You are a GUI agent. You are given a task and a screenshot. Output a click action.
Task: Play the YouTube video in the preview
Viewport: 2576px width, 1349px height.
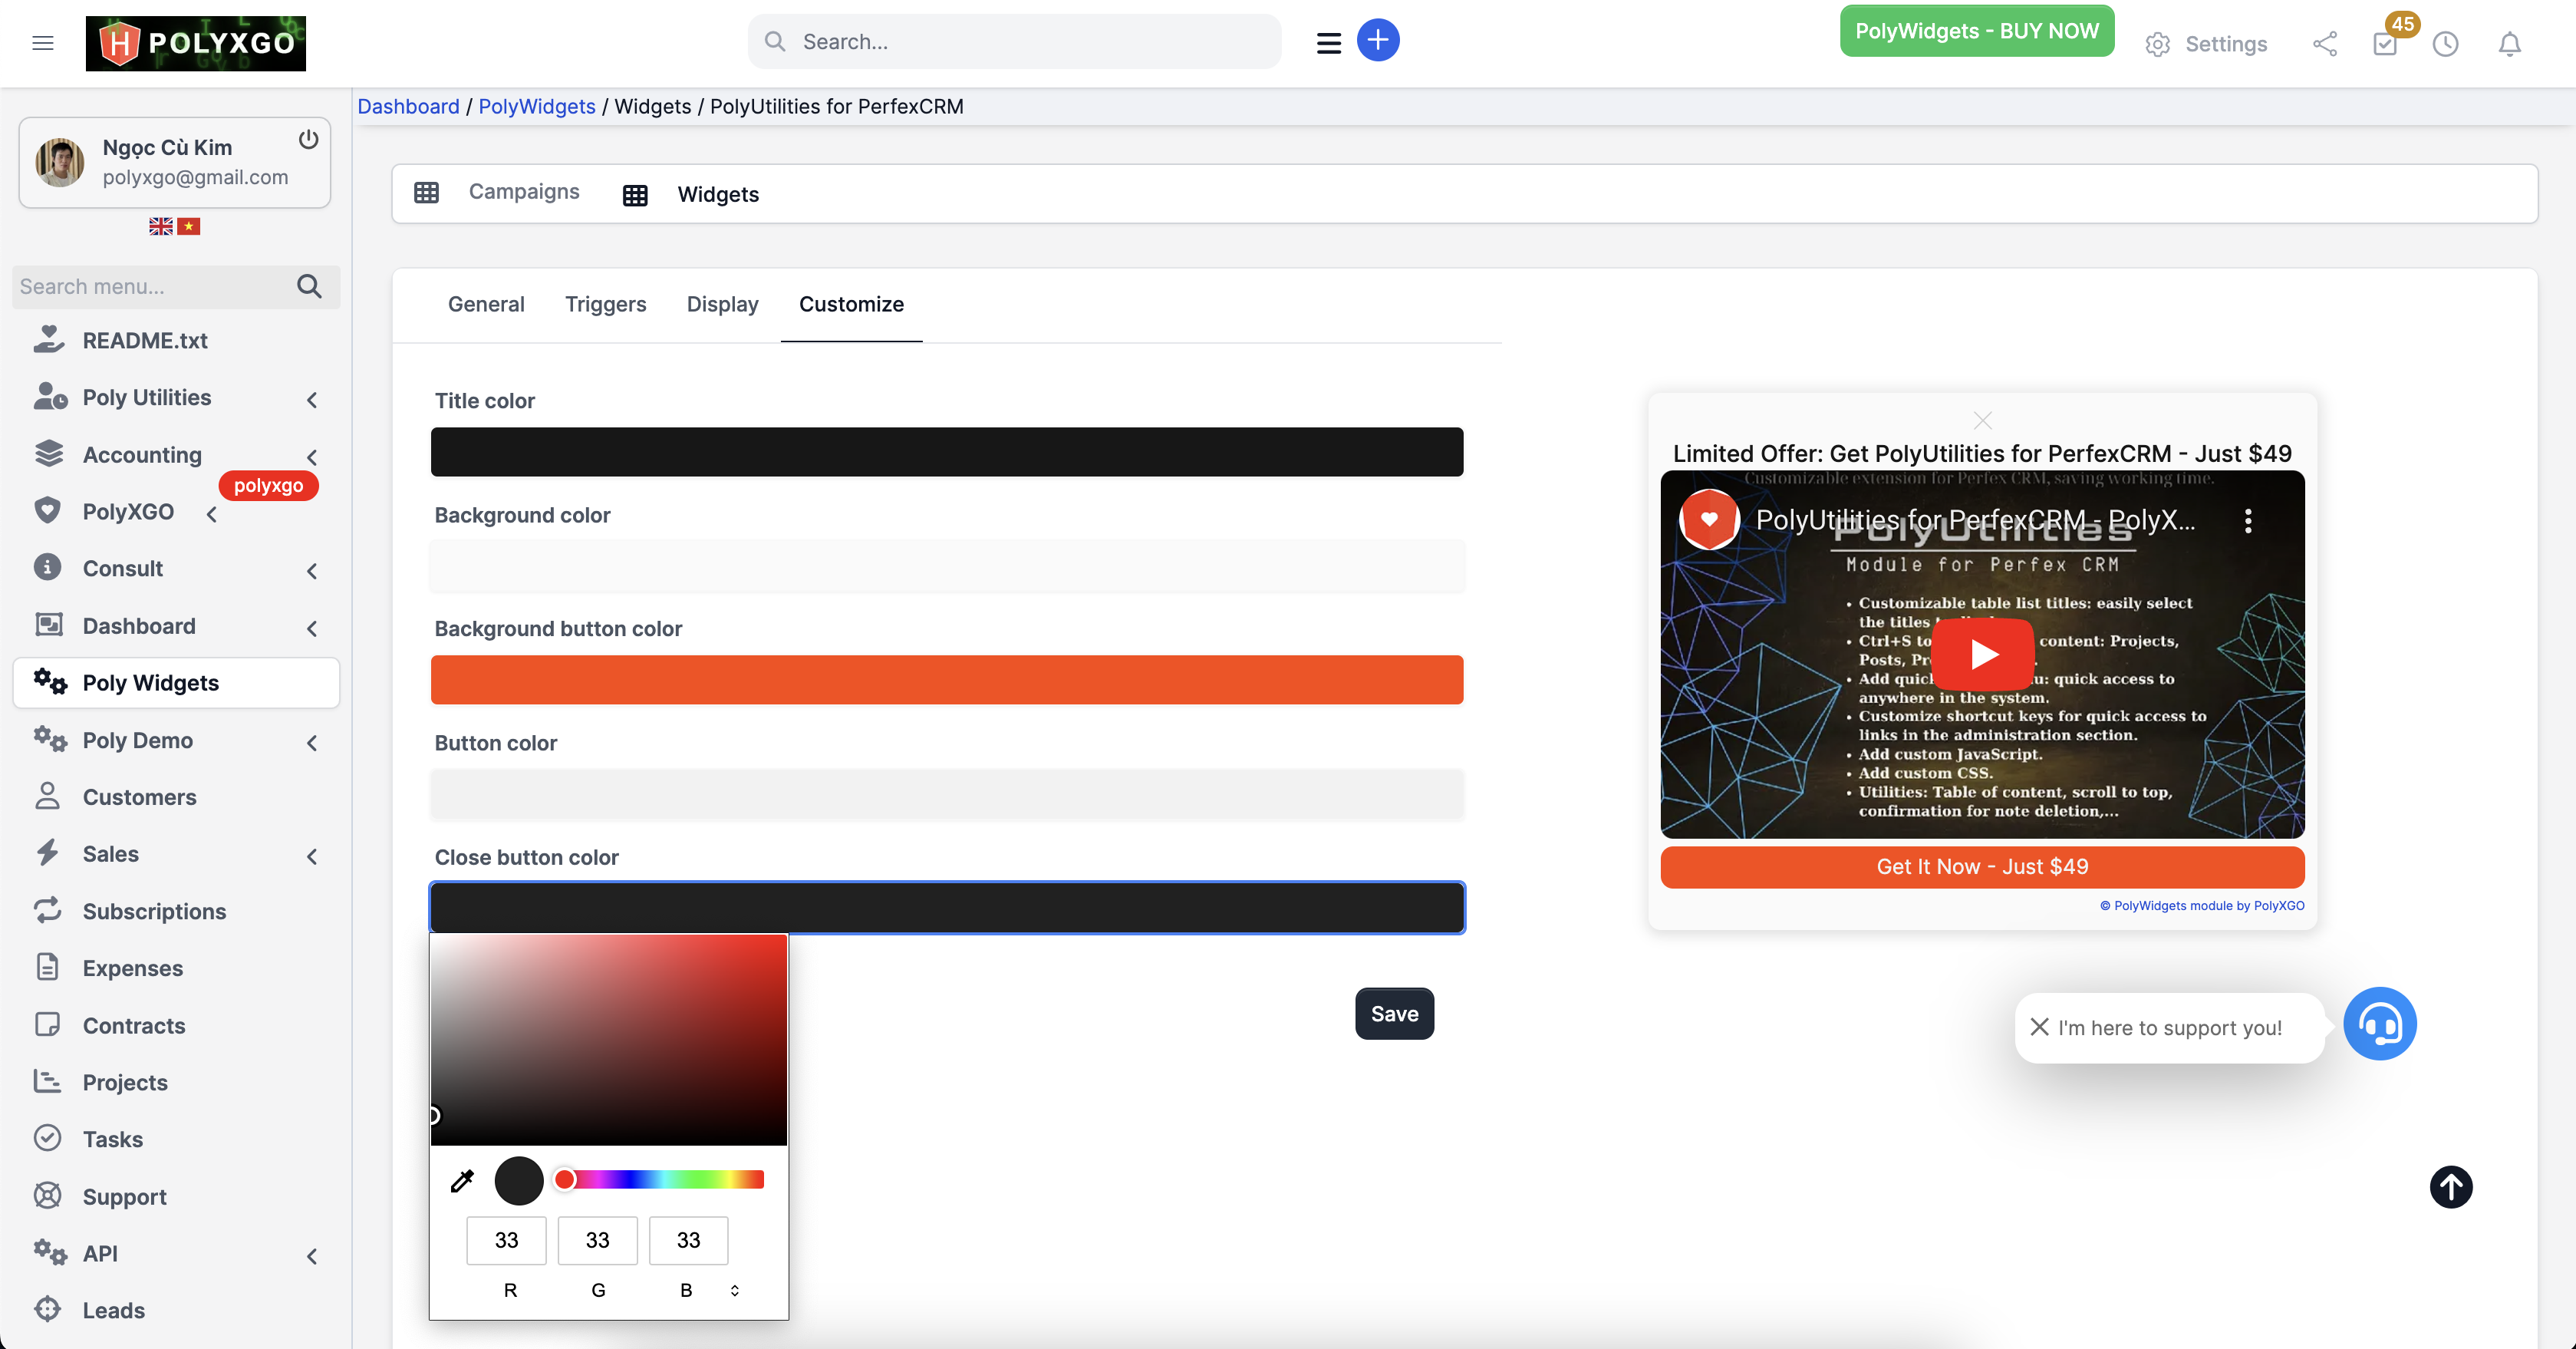[1983, 654]
